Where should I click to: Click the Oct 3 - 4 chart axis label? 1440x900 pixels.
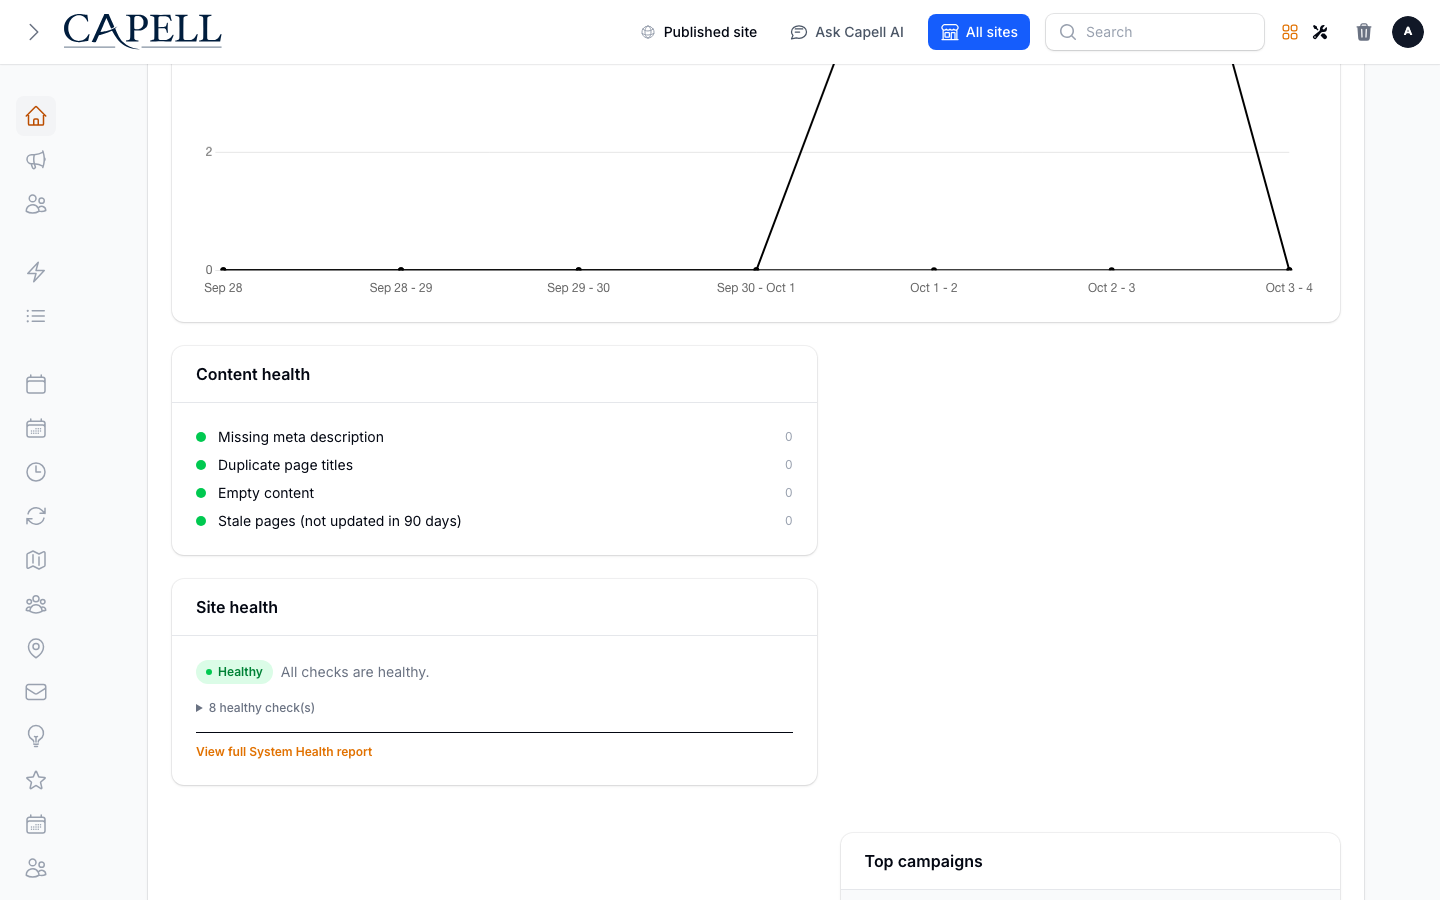(x=1289, y=288)
